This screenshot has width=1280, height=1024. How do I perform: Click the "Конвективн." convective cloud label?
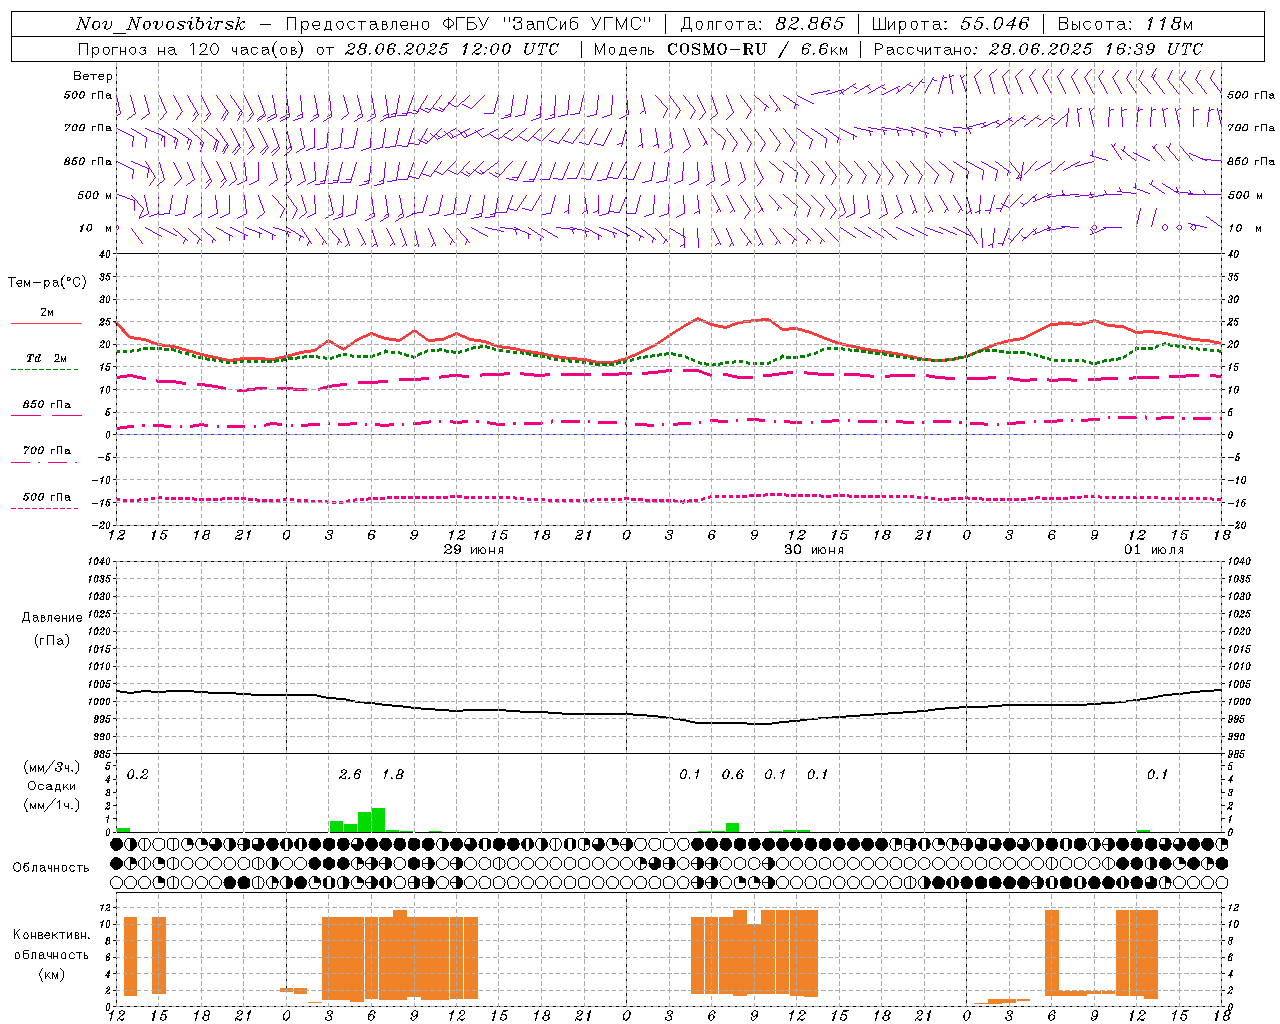[x=51, y=935]
